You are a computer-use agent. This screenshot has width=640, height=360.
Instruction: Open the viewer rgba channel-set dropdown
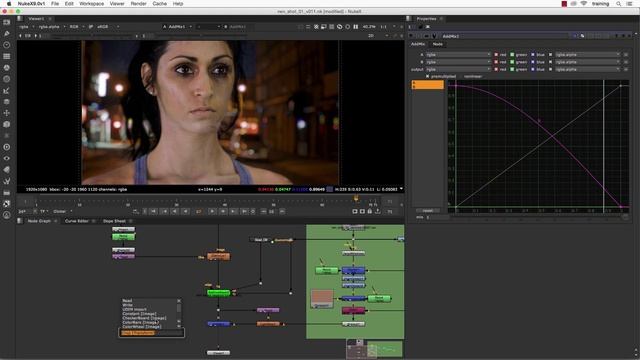point(27,27)
